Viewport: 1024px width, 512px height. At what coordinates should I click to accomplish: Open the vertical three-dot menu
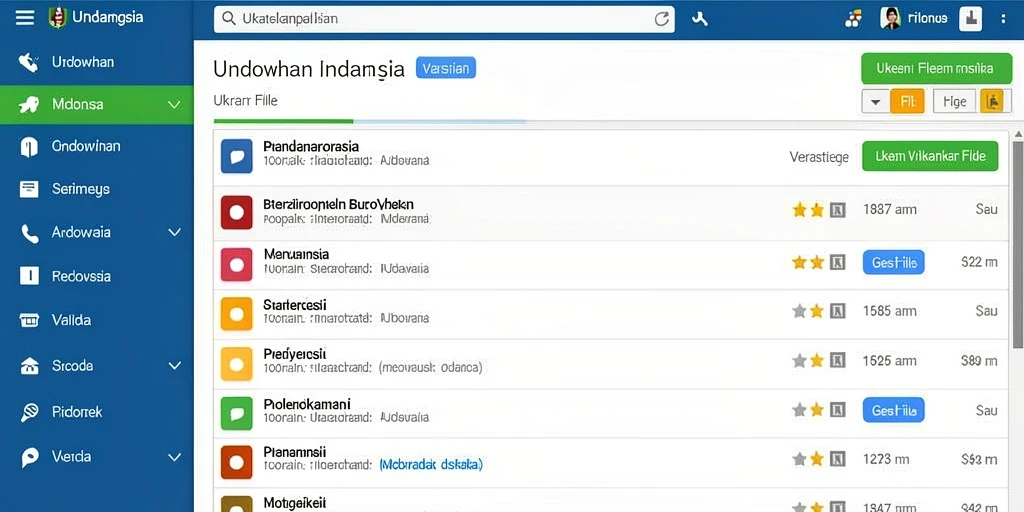(1004, 19)
